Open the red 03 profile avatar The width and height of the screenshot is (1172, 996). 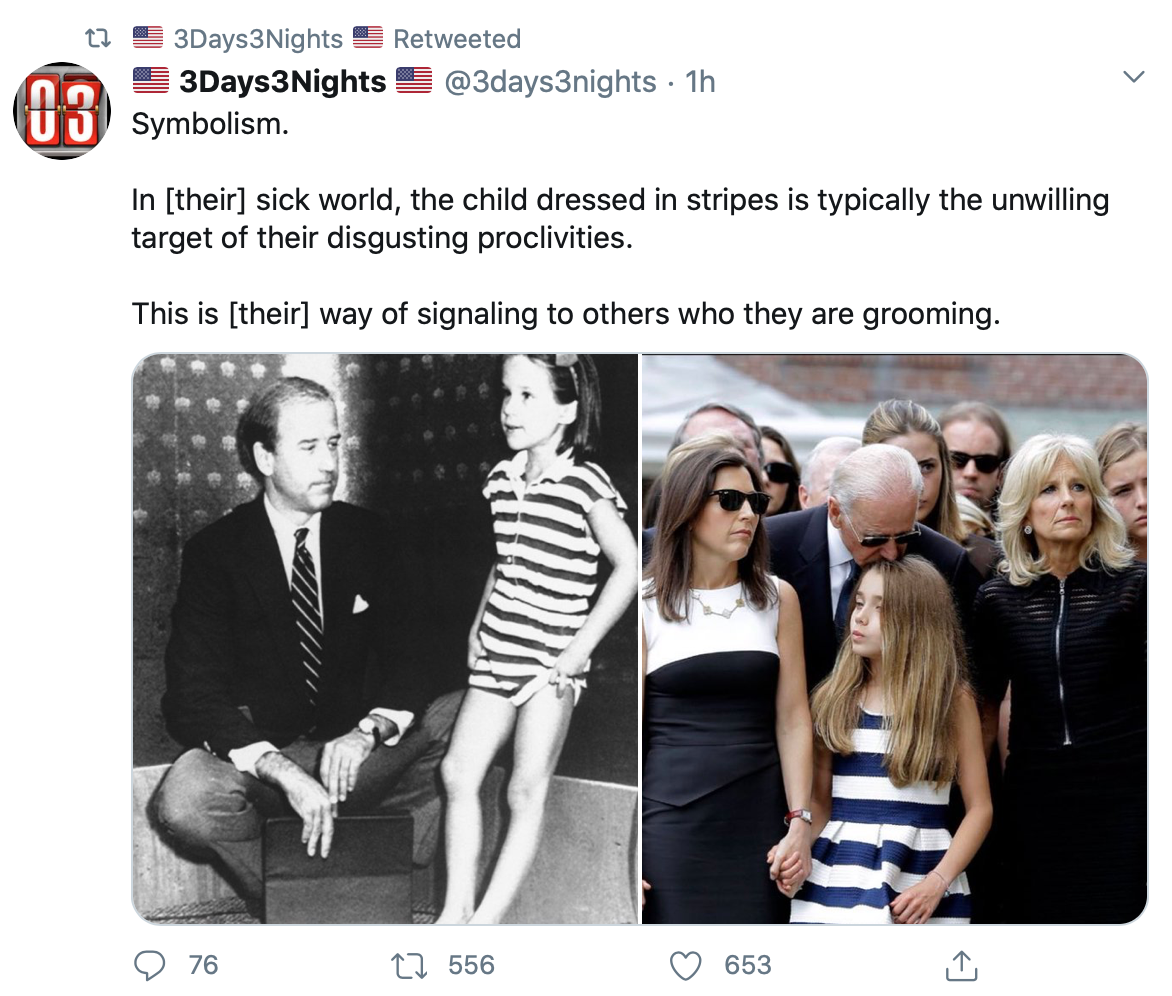point(62,111)
